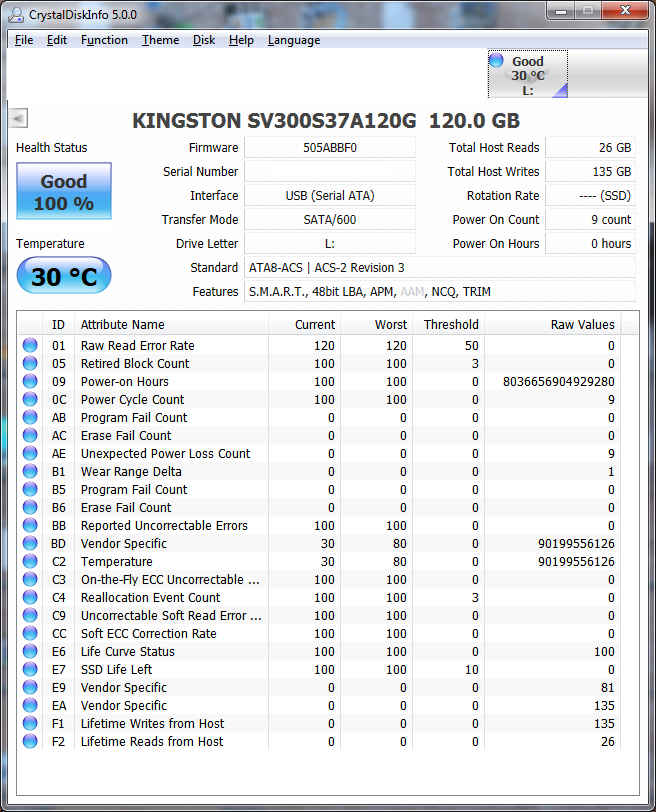Click the Firmware field 505ABBF0

[330, 148]
